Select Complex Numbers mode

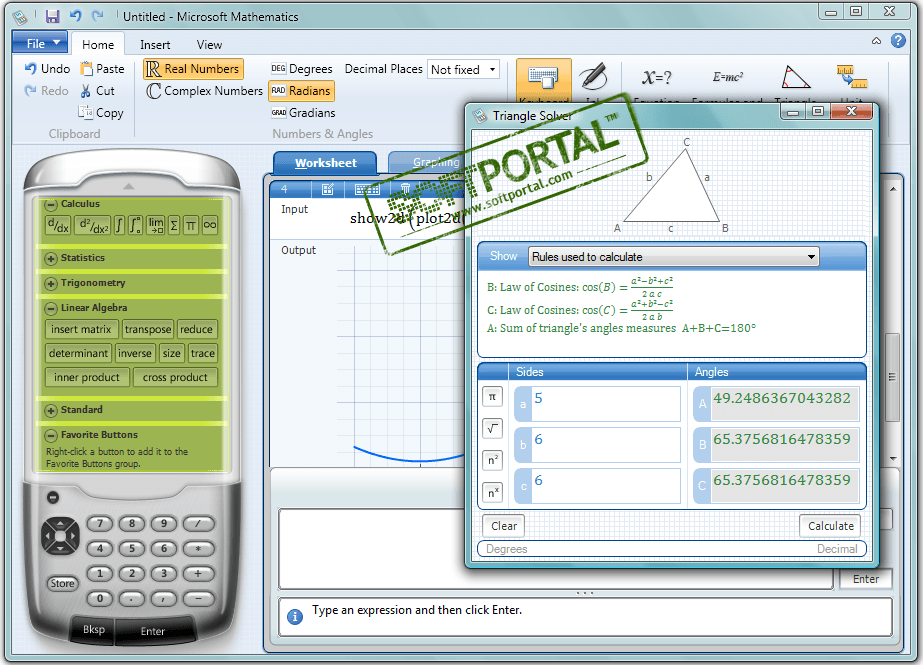[x=204, y=91]
